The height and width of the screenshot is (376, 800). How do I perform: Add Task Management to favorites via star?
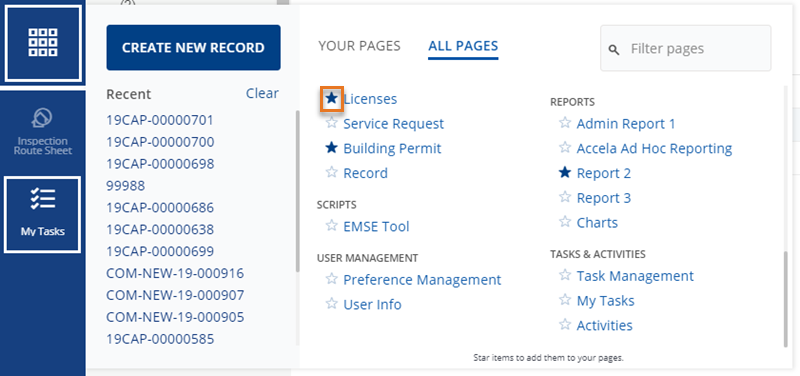(x=565, y=275)
